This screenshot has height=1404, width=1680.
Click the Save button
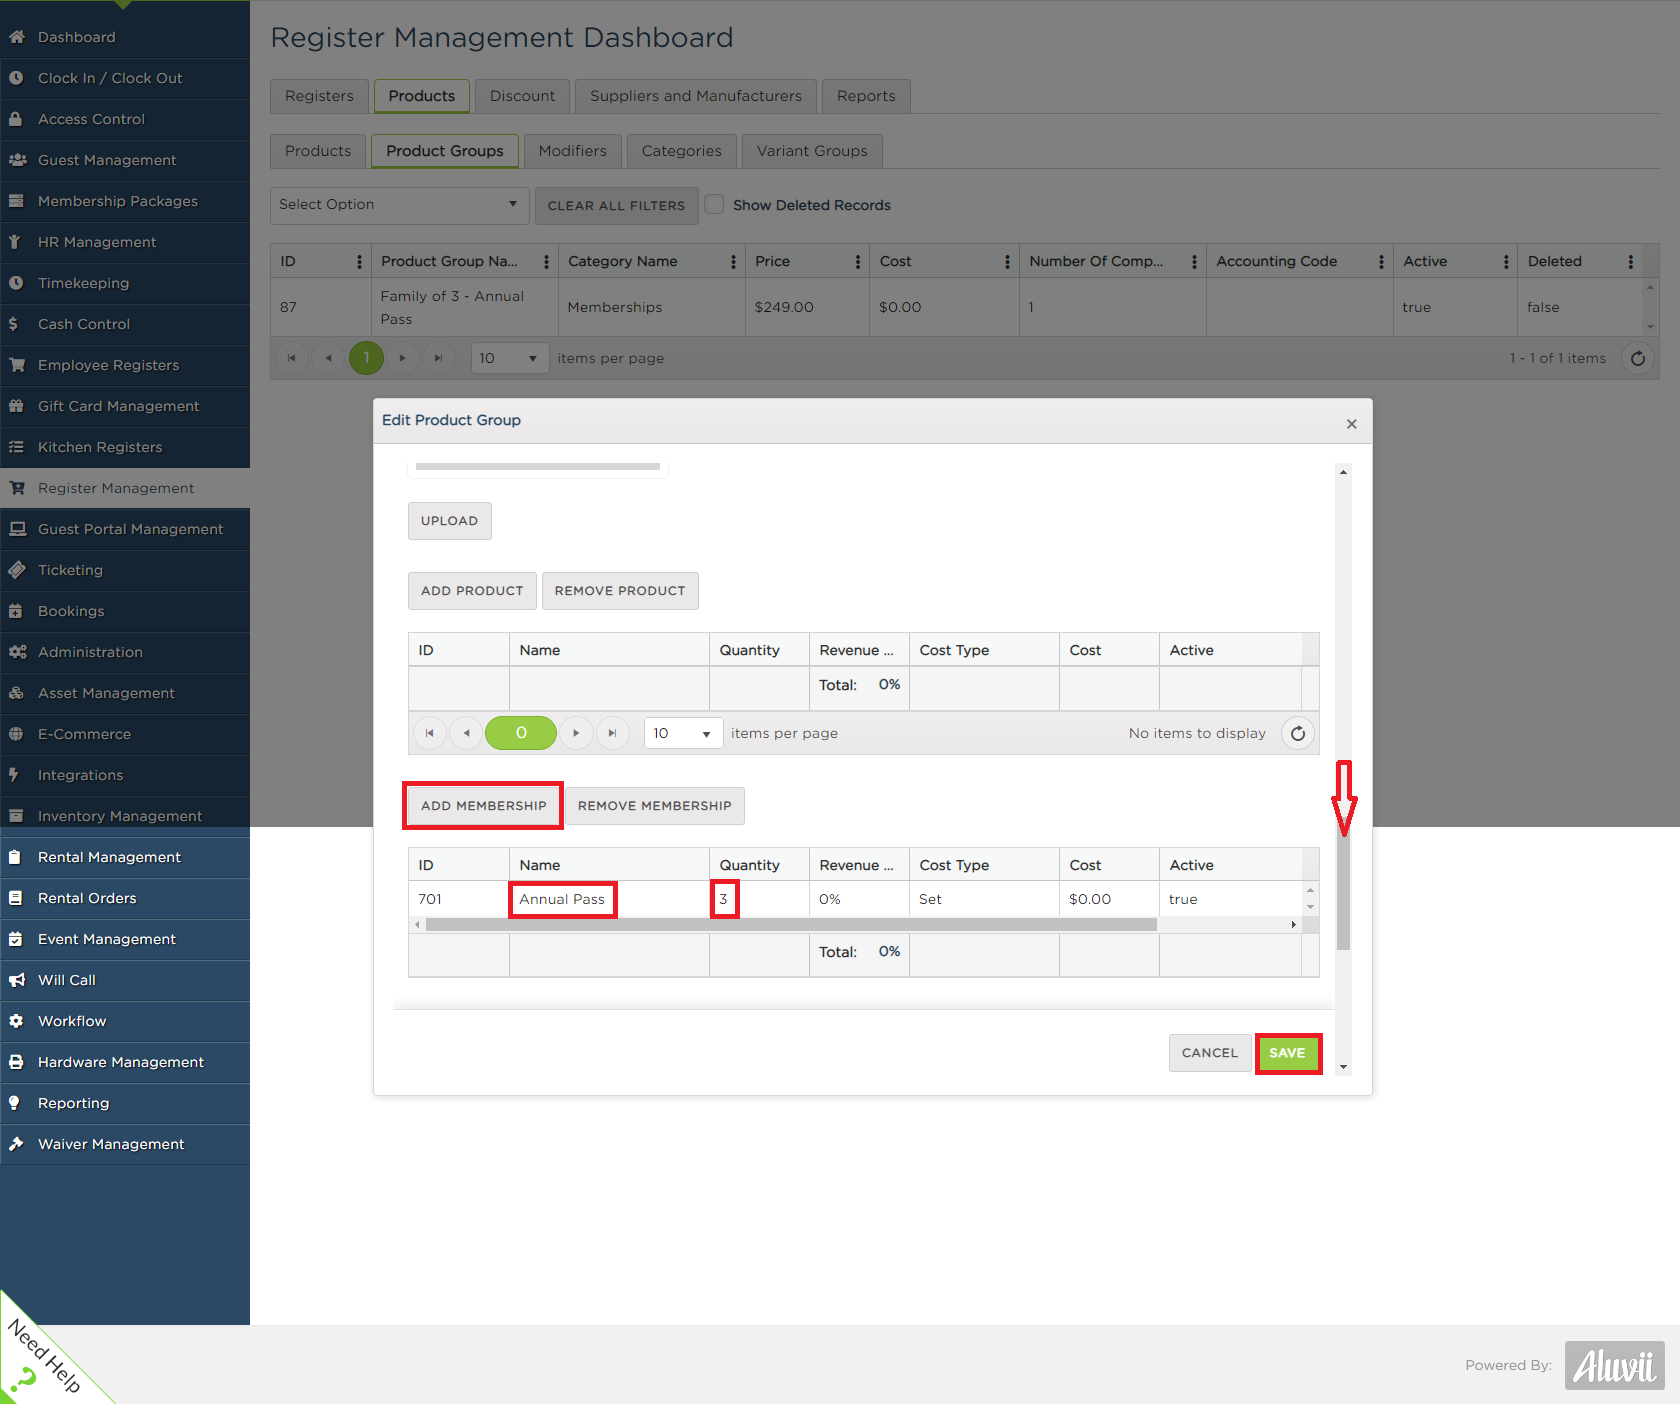point(1288,1053)
